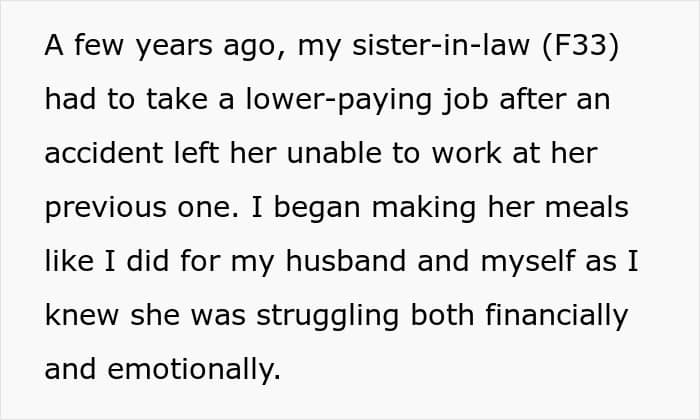Click the word 'years' in first line

tap(174, 46)
